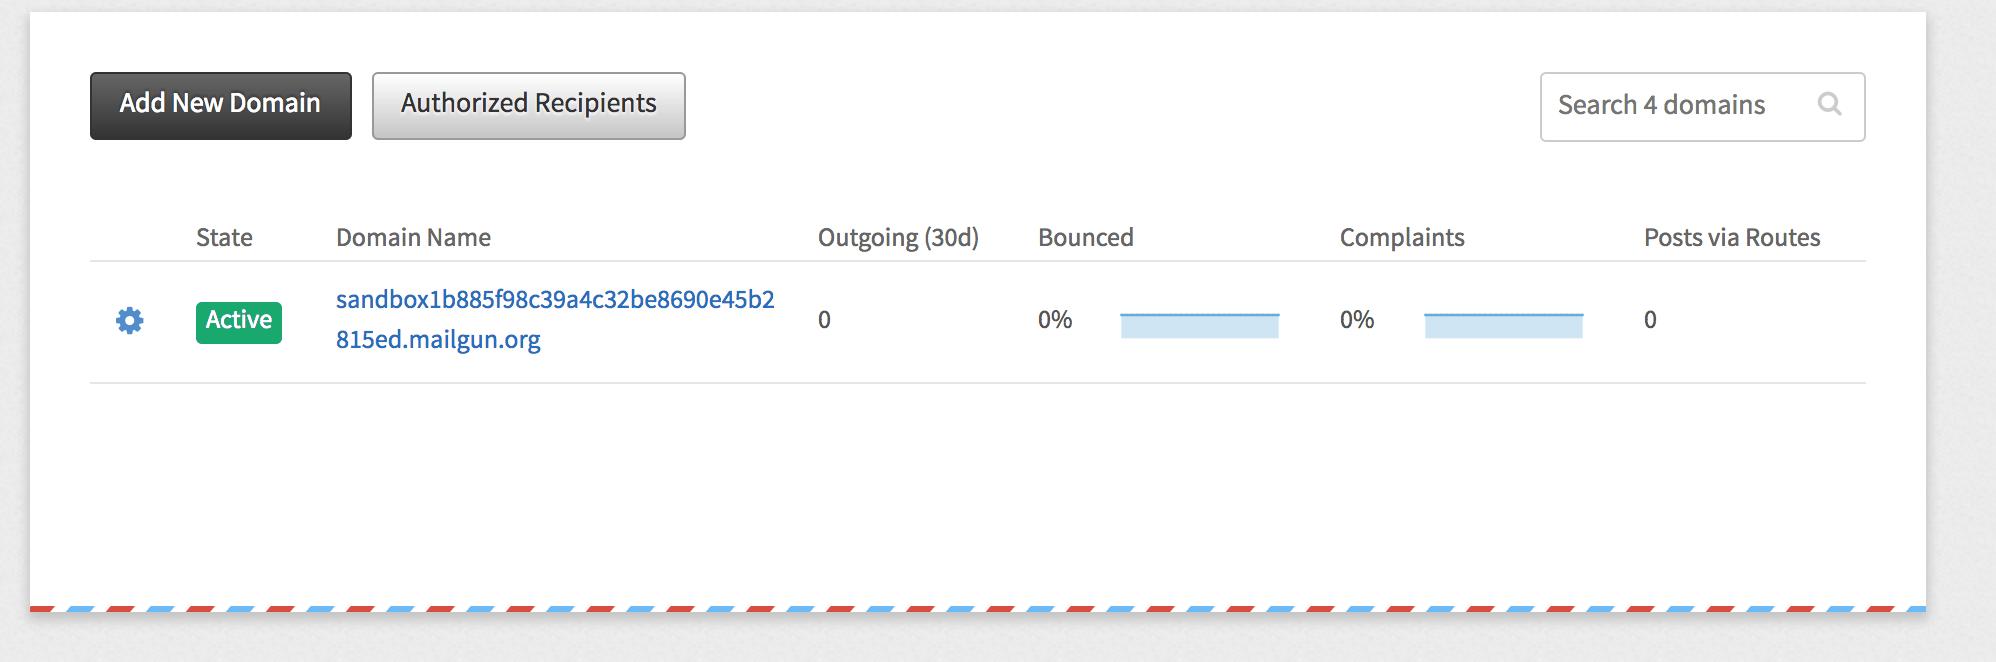The image size is (1996, 662).
Task: Open the sandbox domain settings gear
Action: 130,321
